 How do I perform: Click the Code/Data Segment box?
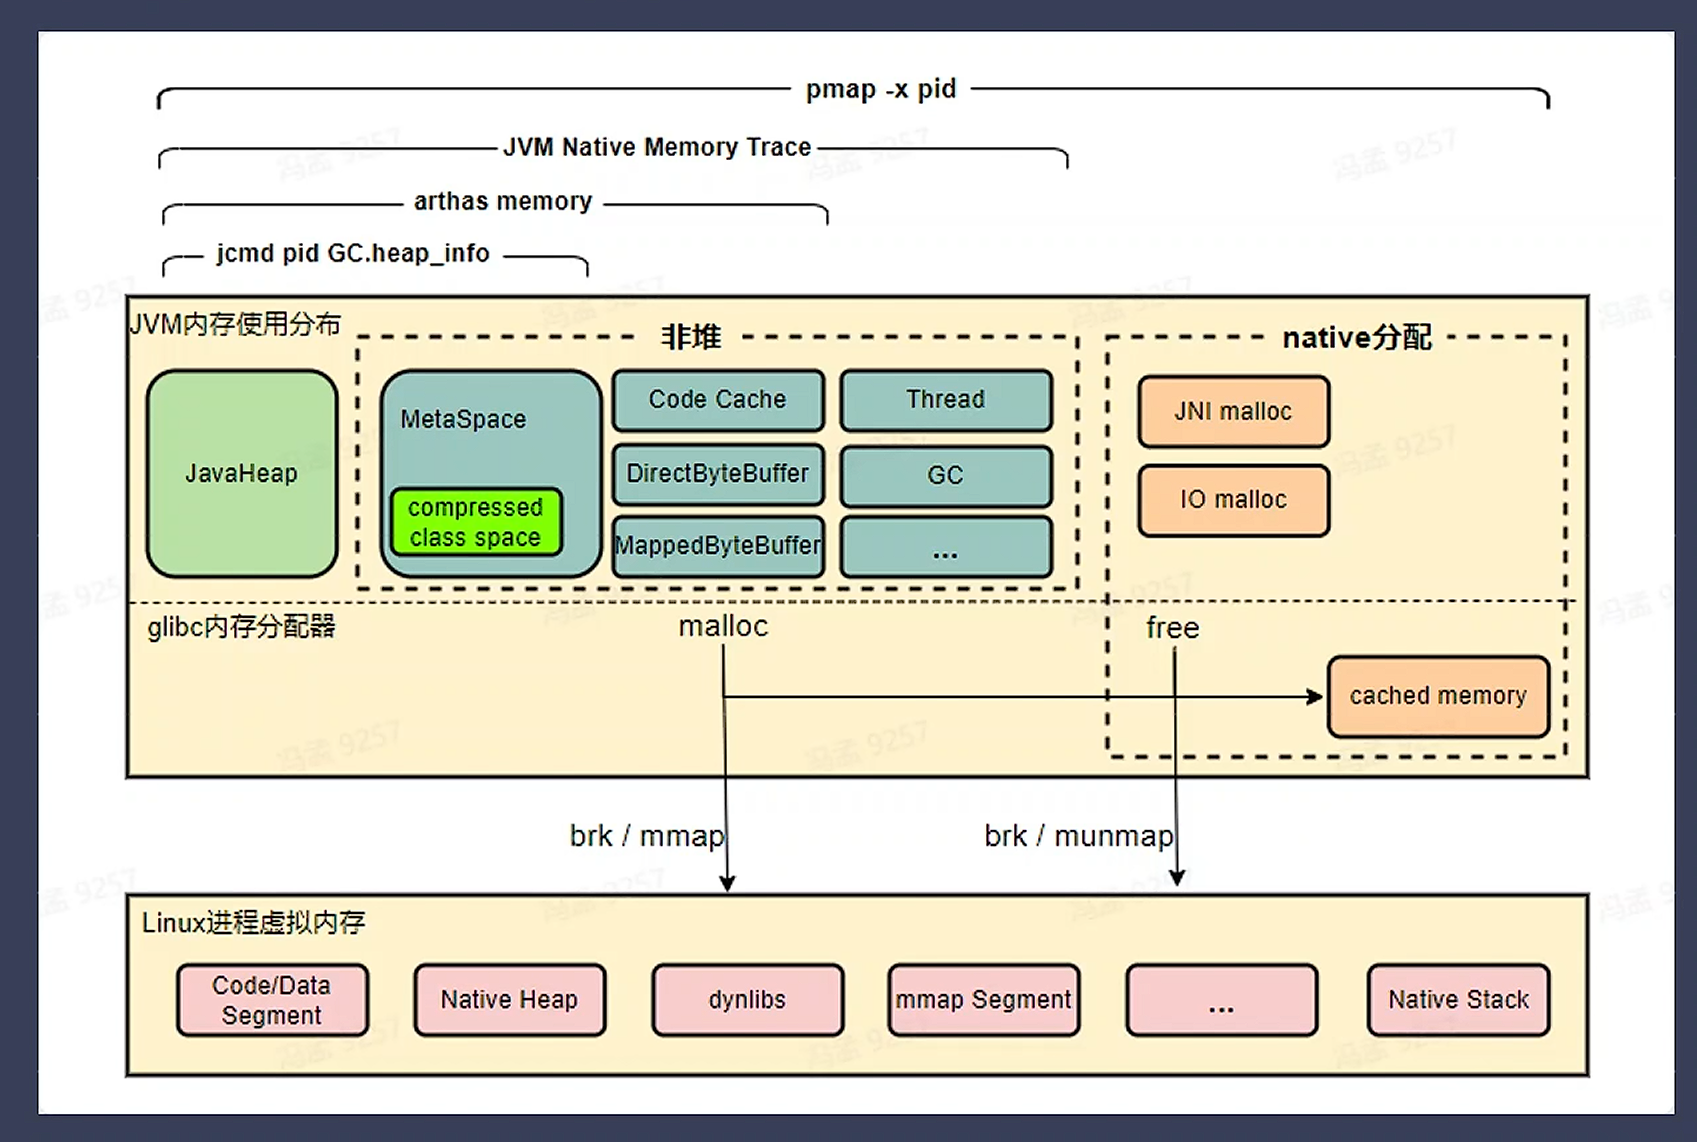click(272, 1000)
